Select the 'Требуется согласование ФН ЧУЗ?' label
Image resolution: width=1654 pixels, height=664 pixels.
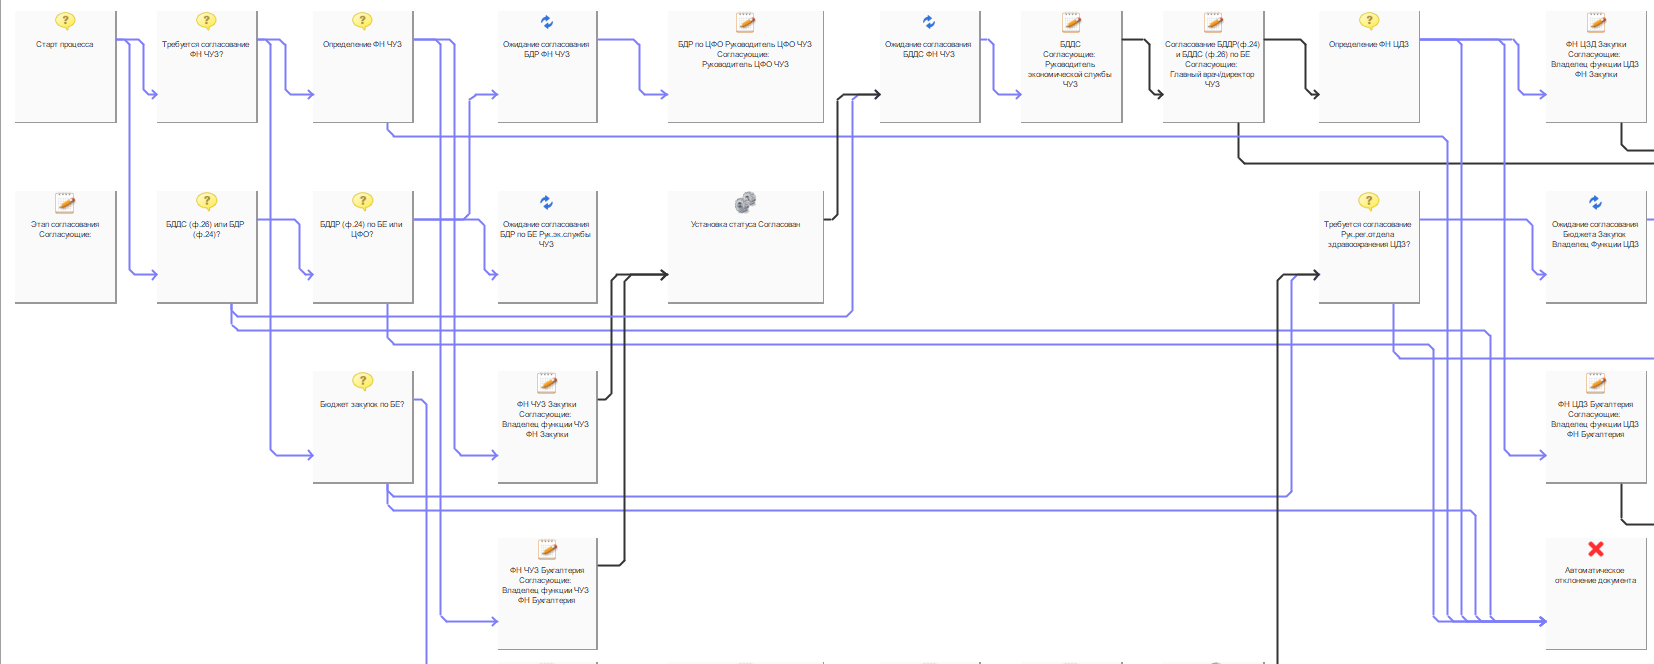pos(206,49)
